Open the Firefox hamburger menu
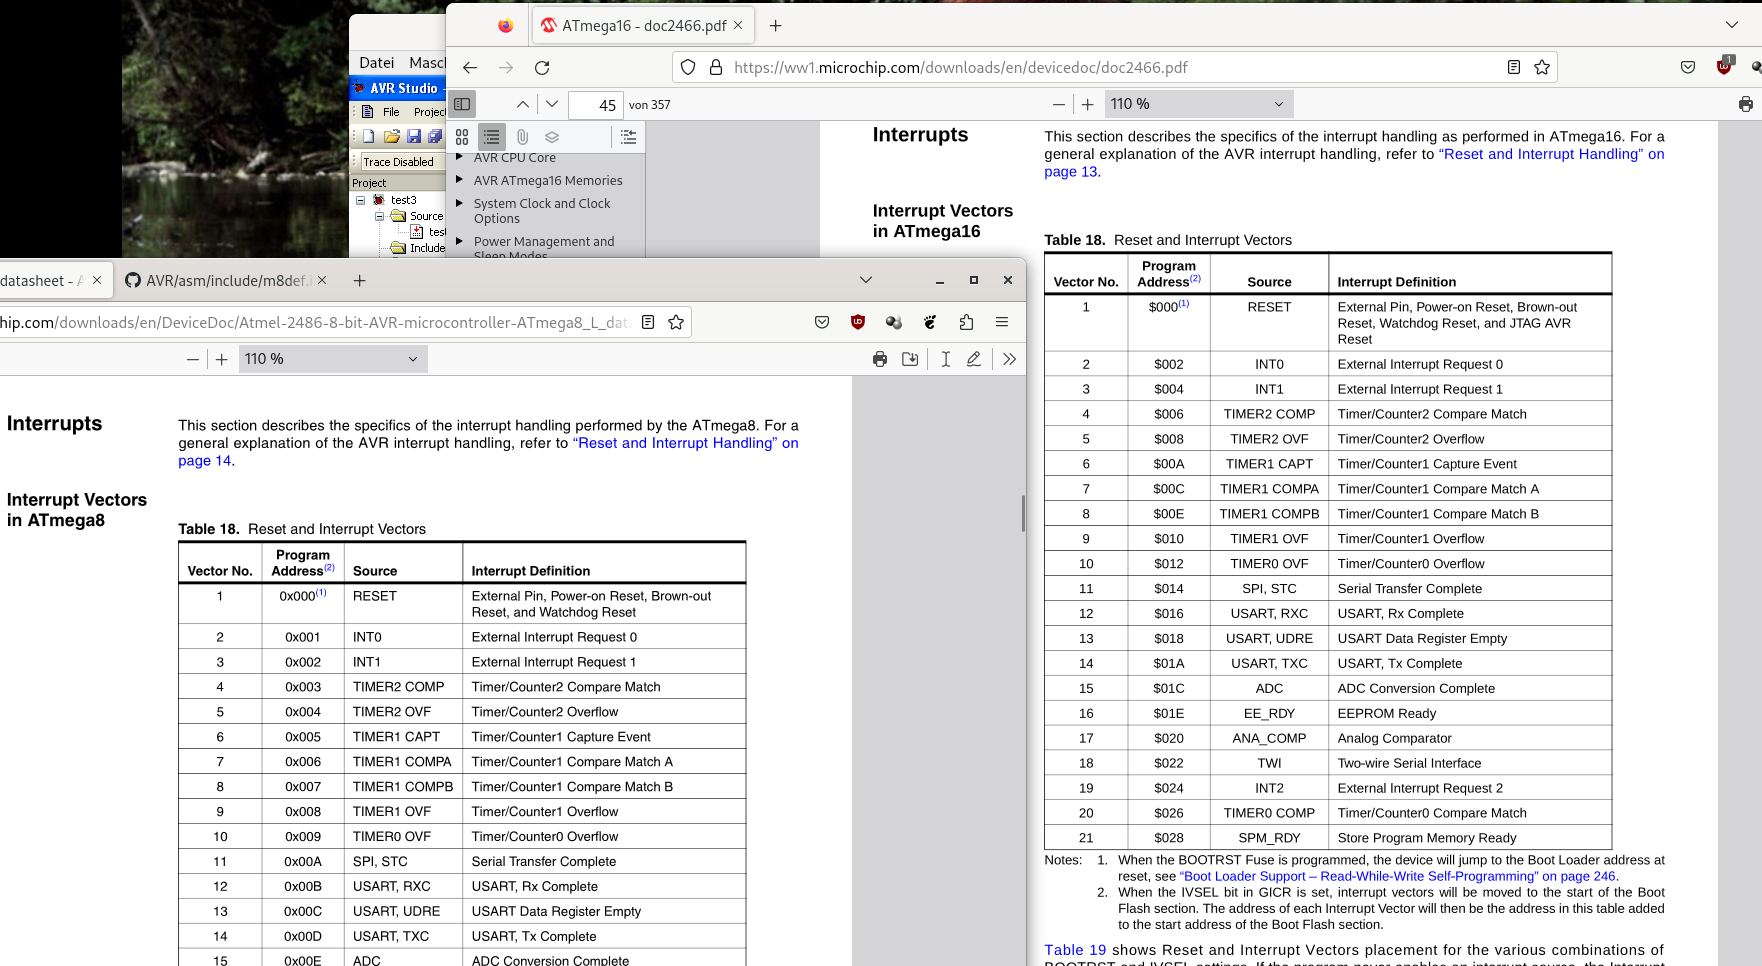1762x966 pixels. (1002, 322)
